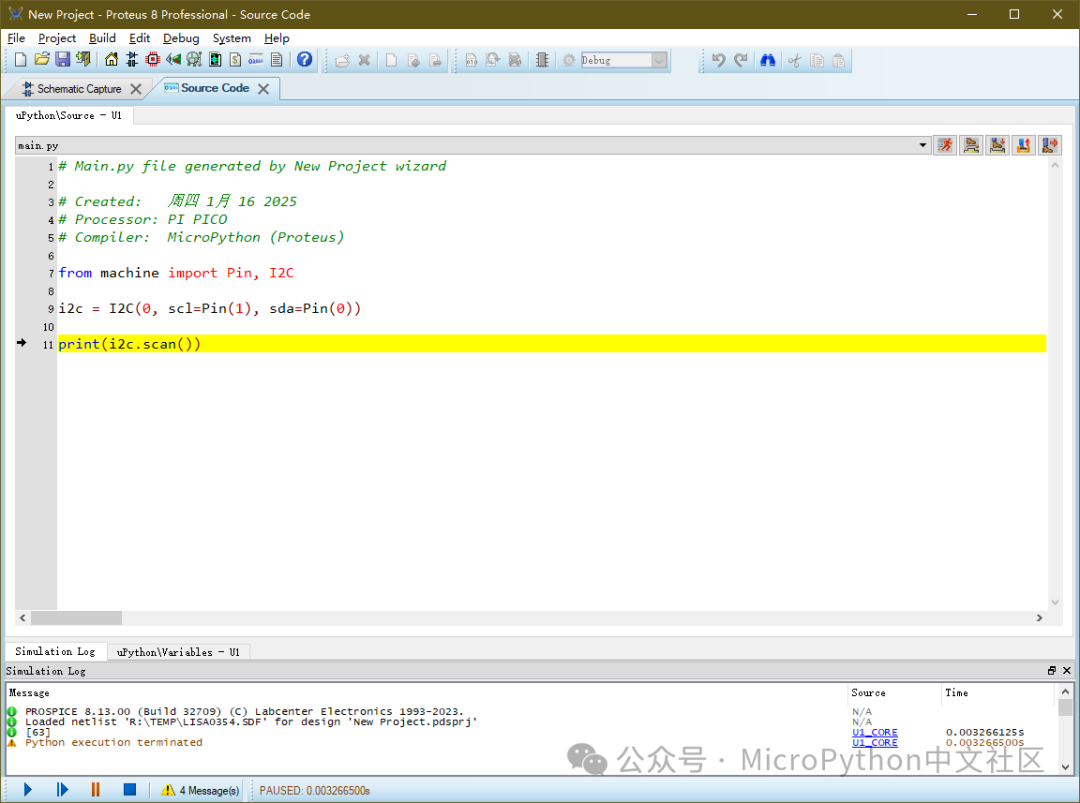Viewport: 1080px width, 803px height.
Task: Click the Add New Project folder icon
Action: (x=342, y=61)
